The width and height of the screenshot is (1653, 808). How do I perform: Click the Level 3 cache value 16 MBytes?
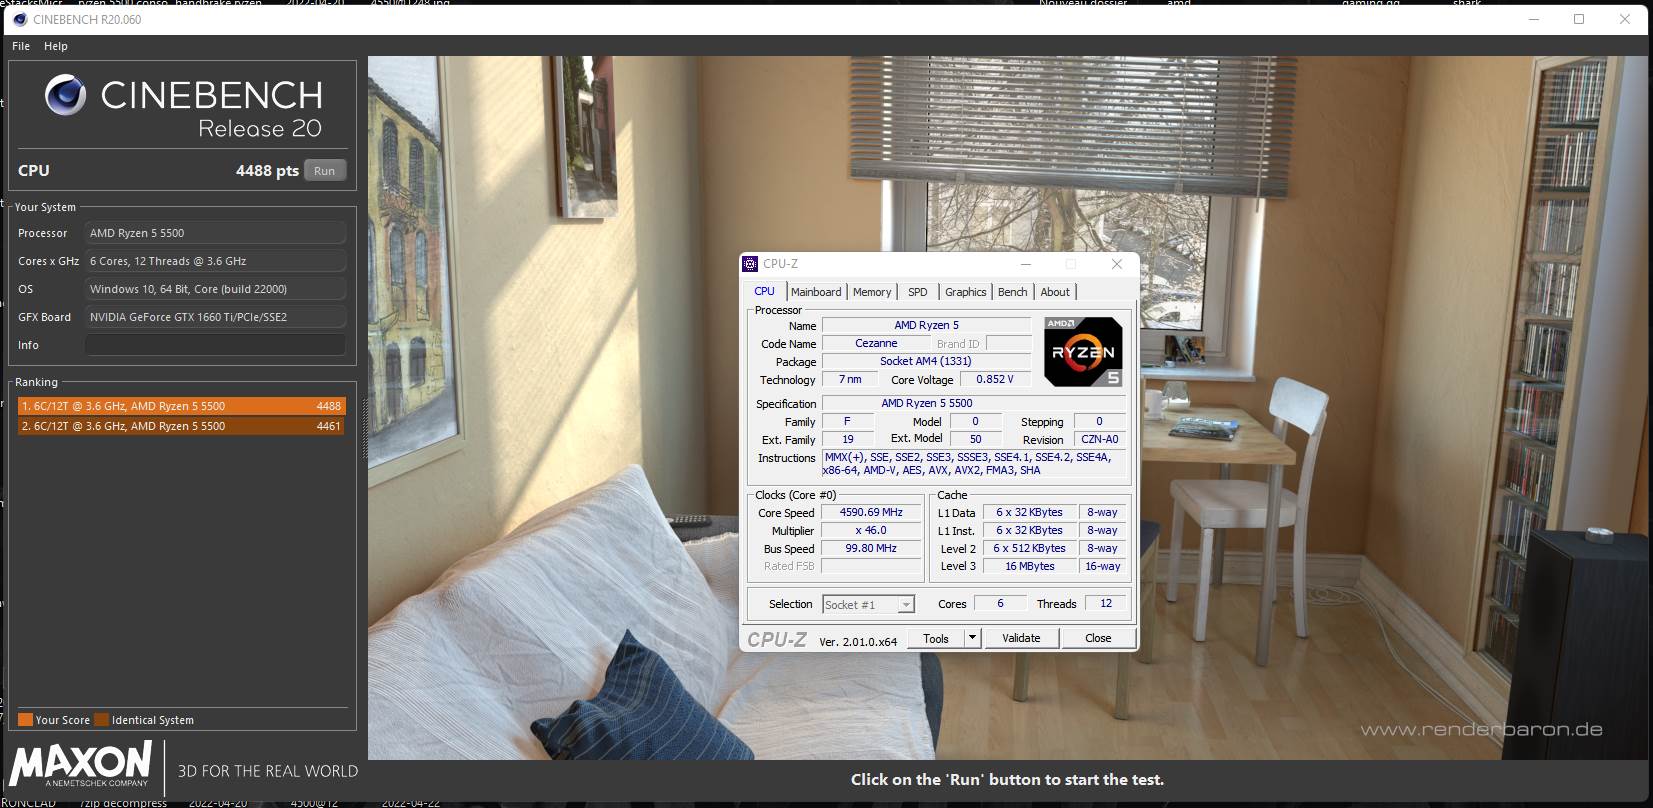[x=1030, y=566]
